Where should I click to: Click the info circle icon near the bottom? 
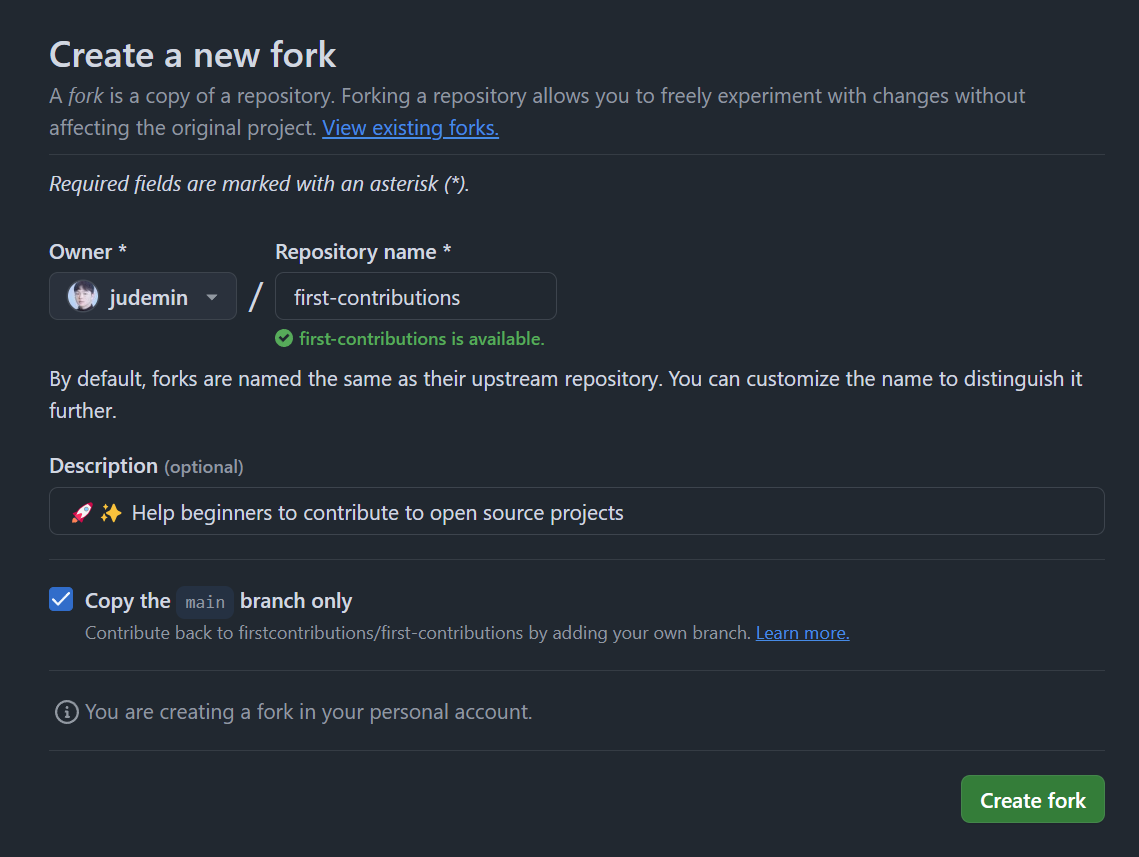point(65,711)
